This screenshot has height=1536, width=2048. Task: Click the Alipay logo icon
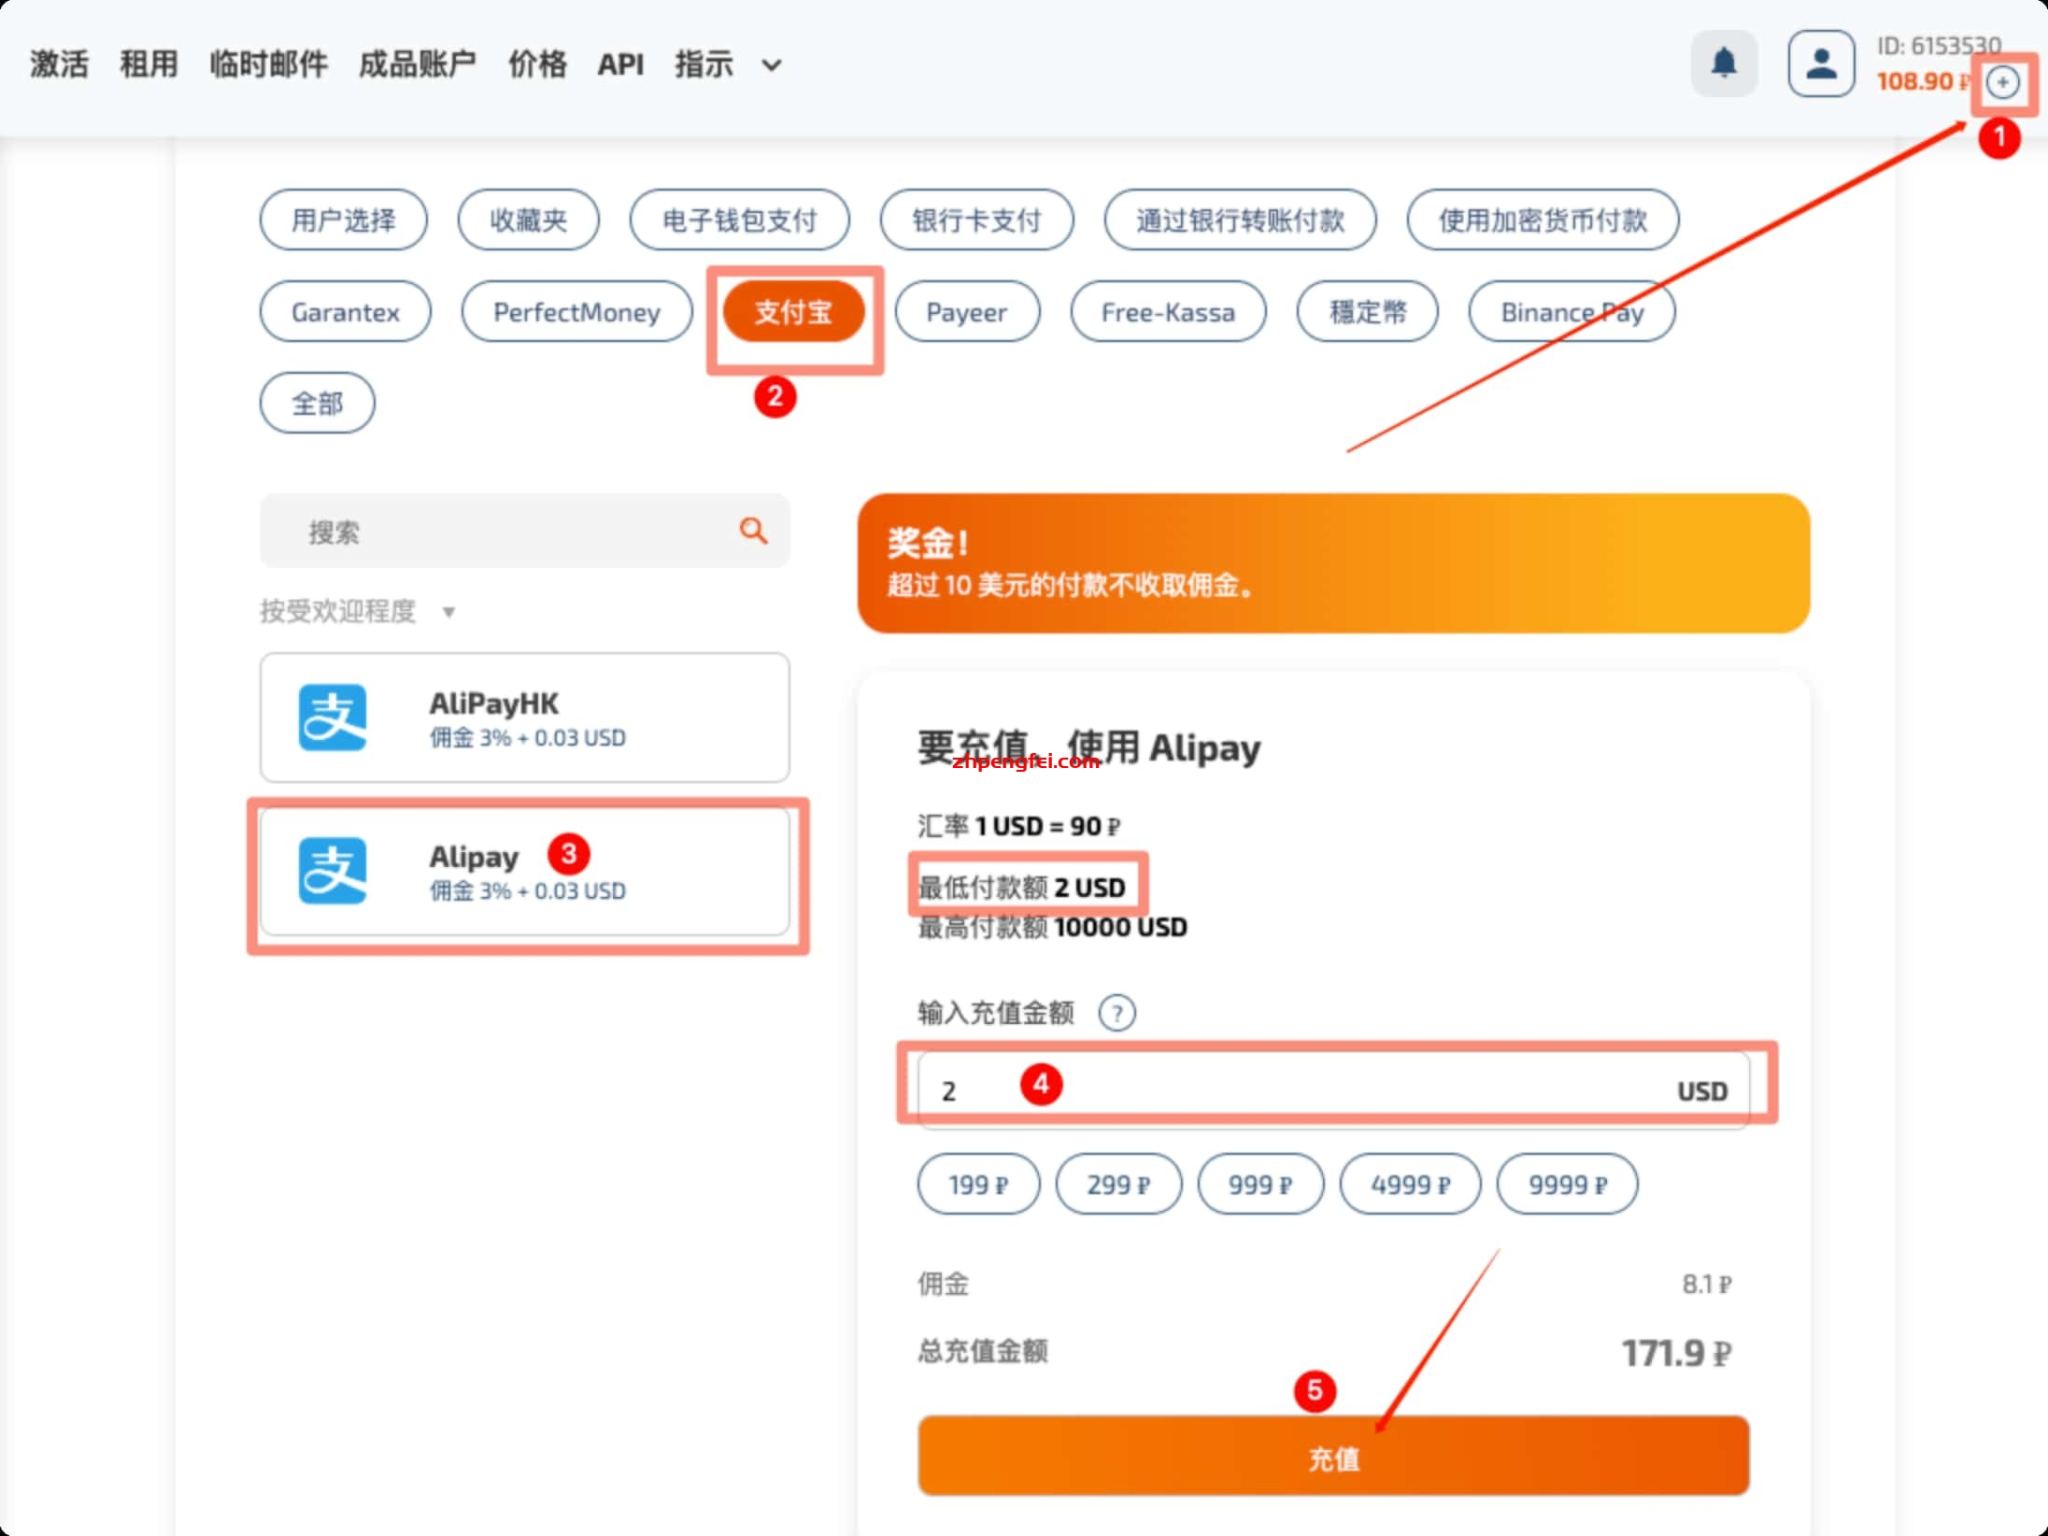click(x=333, y=870)
